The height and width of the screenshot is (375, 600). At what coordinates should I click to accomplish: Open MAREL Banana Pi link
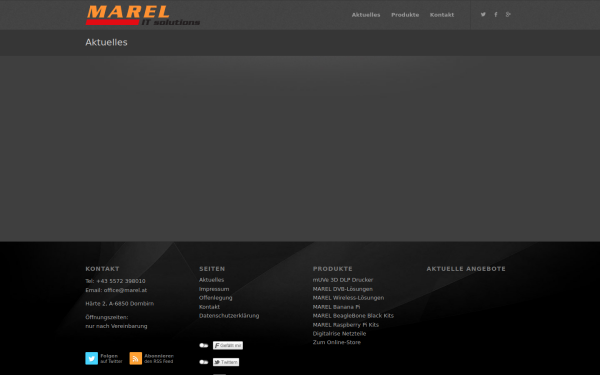[x=336, y=307]
